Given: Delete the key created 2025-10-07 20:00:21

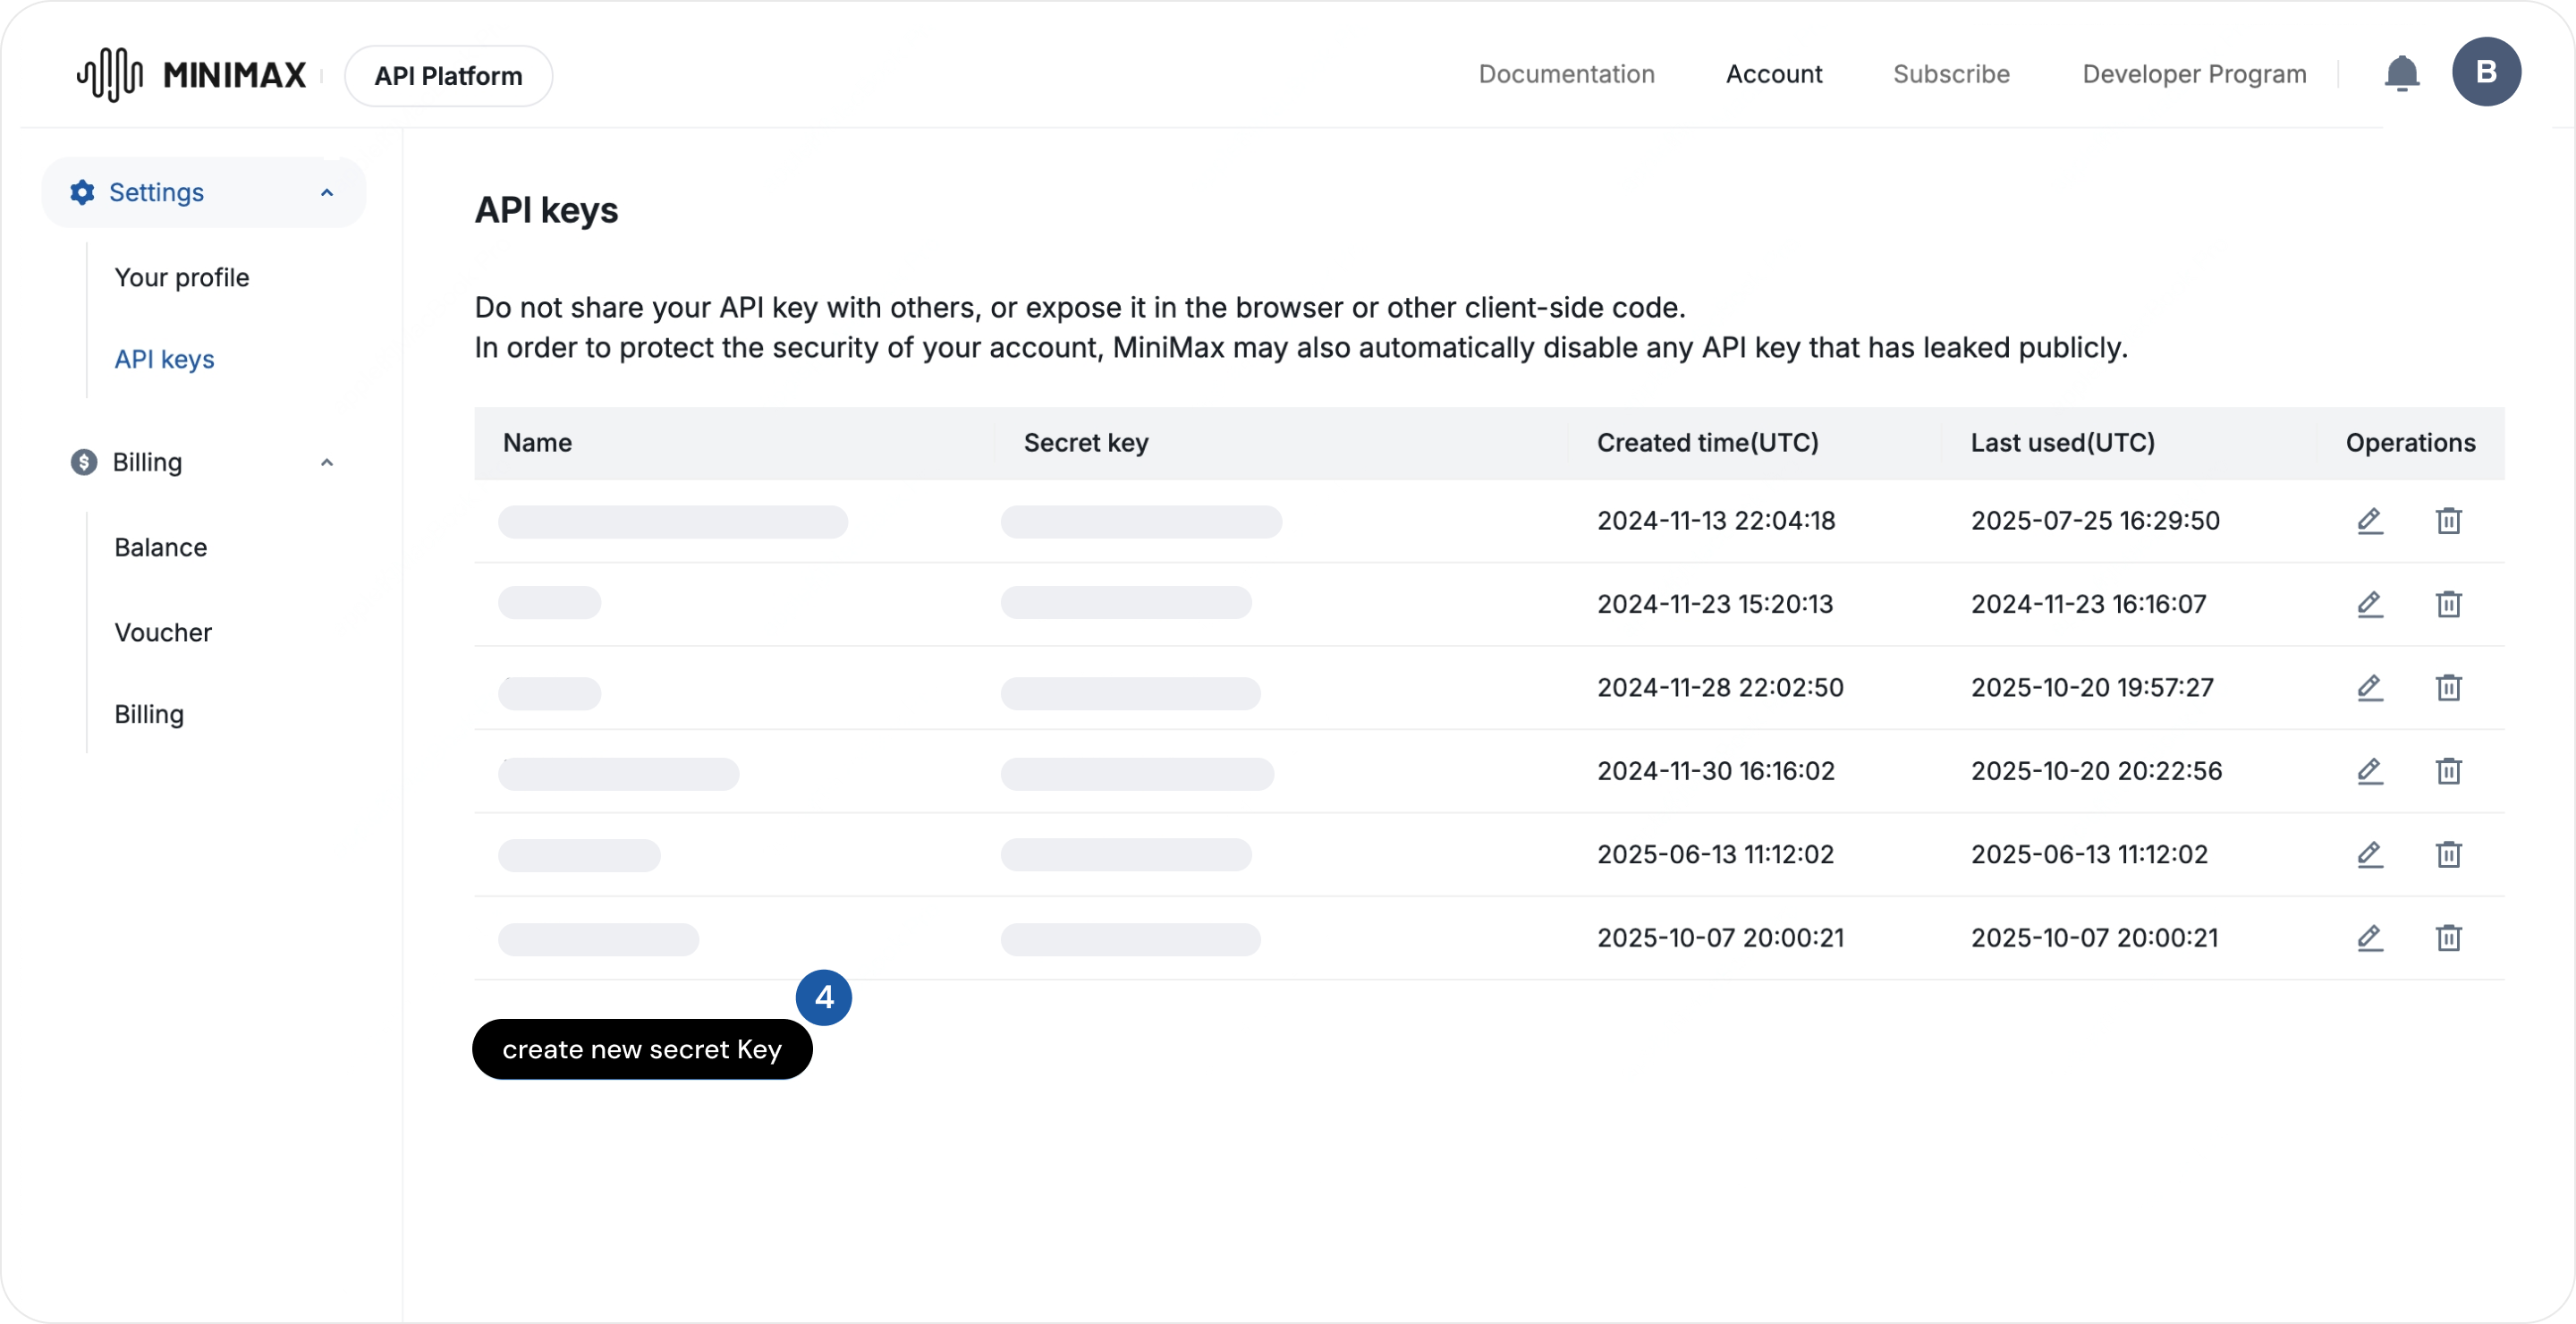Looking at the screenshot, I should coord(2448,938).
